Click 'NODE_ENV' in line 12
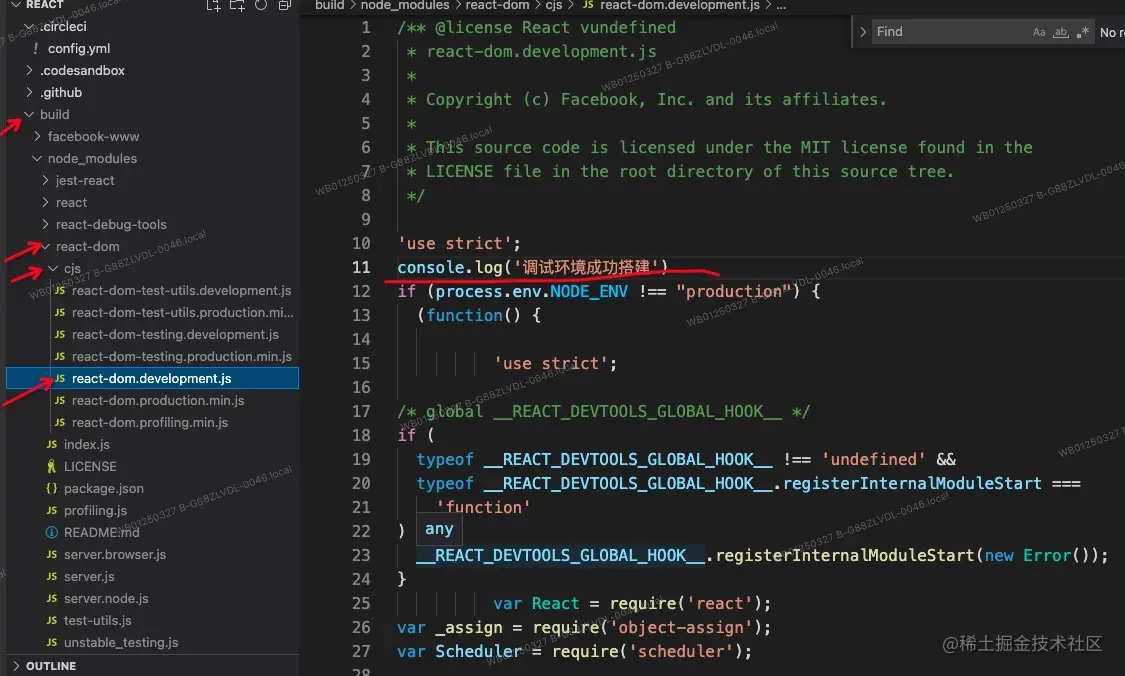The image size is (1125, 676). (x=588, y=291)
